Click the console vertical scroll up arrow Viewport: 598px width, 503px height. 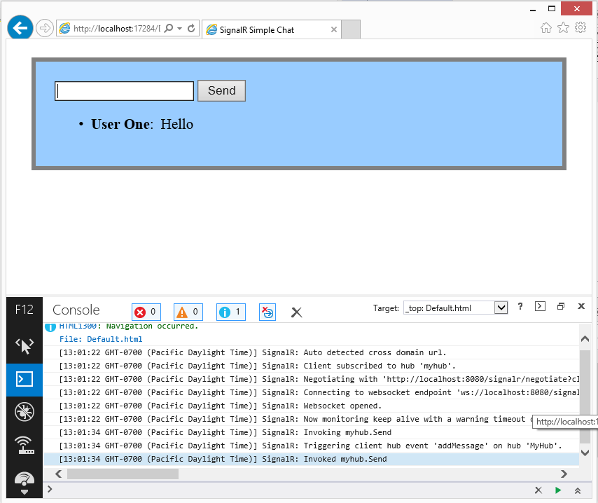[x=585, y=339]
